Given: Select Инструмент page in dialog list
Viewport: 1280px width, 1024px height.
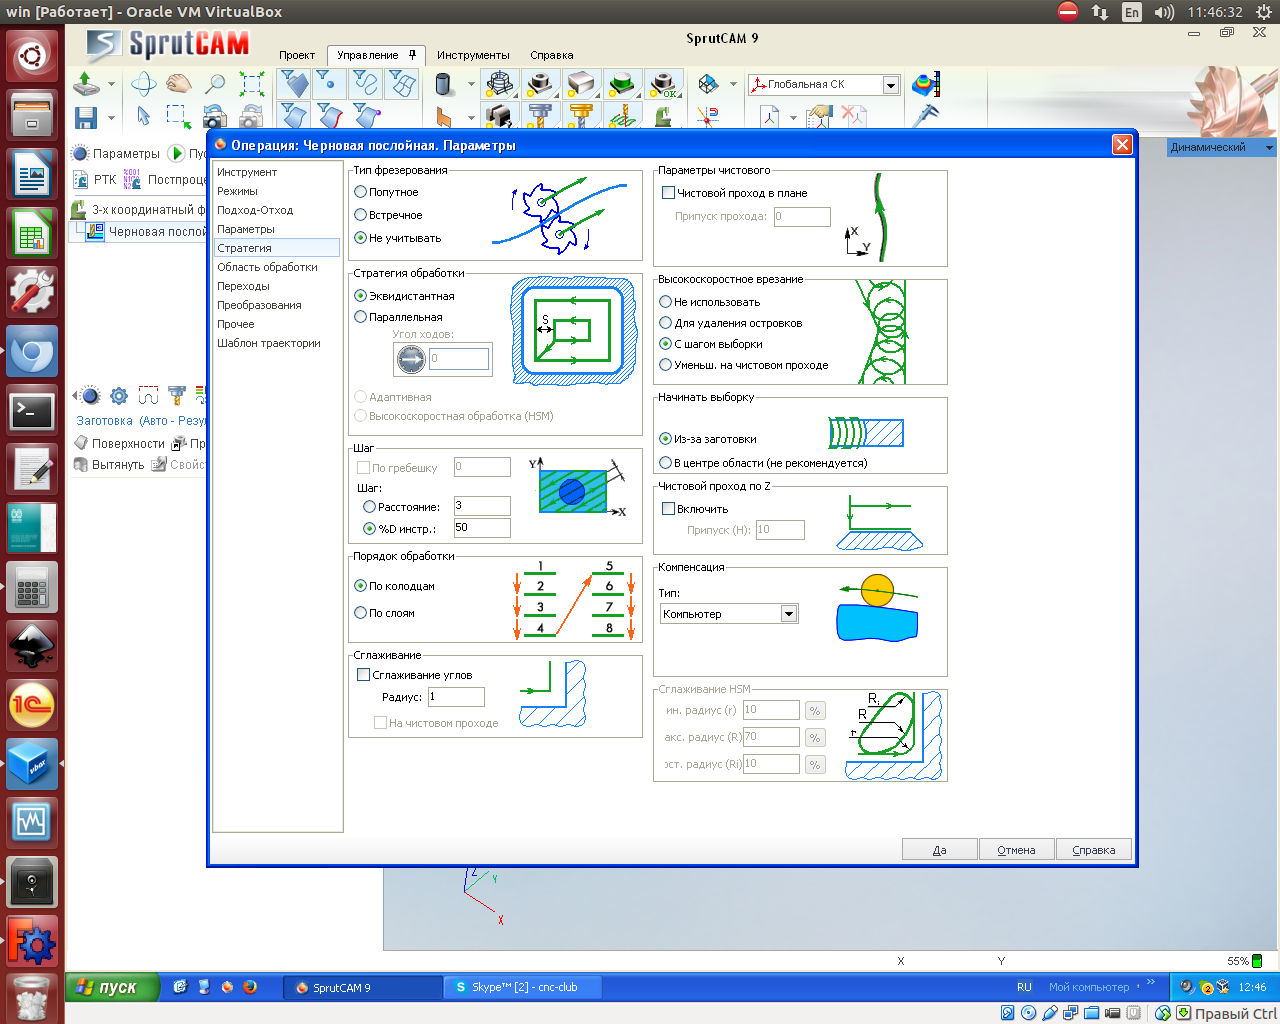Looking at the screenshot, I should point(277,172).
